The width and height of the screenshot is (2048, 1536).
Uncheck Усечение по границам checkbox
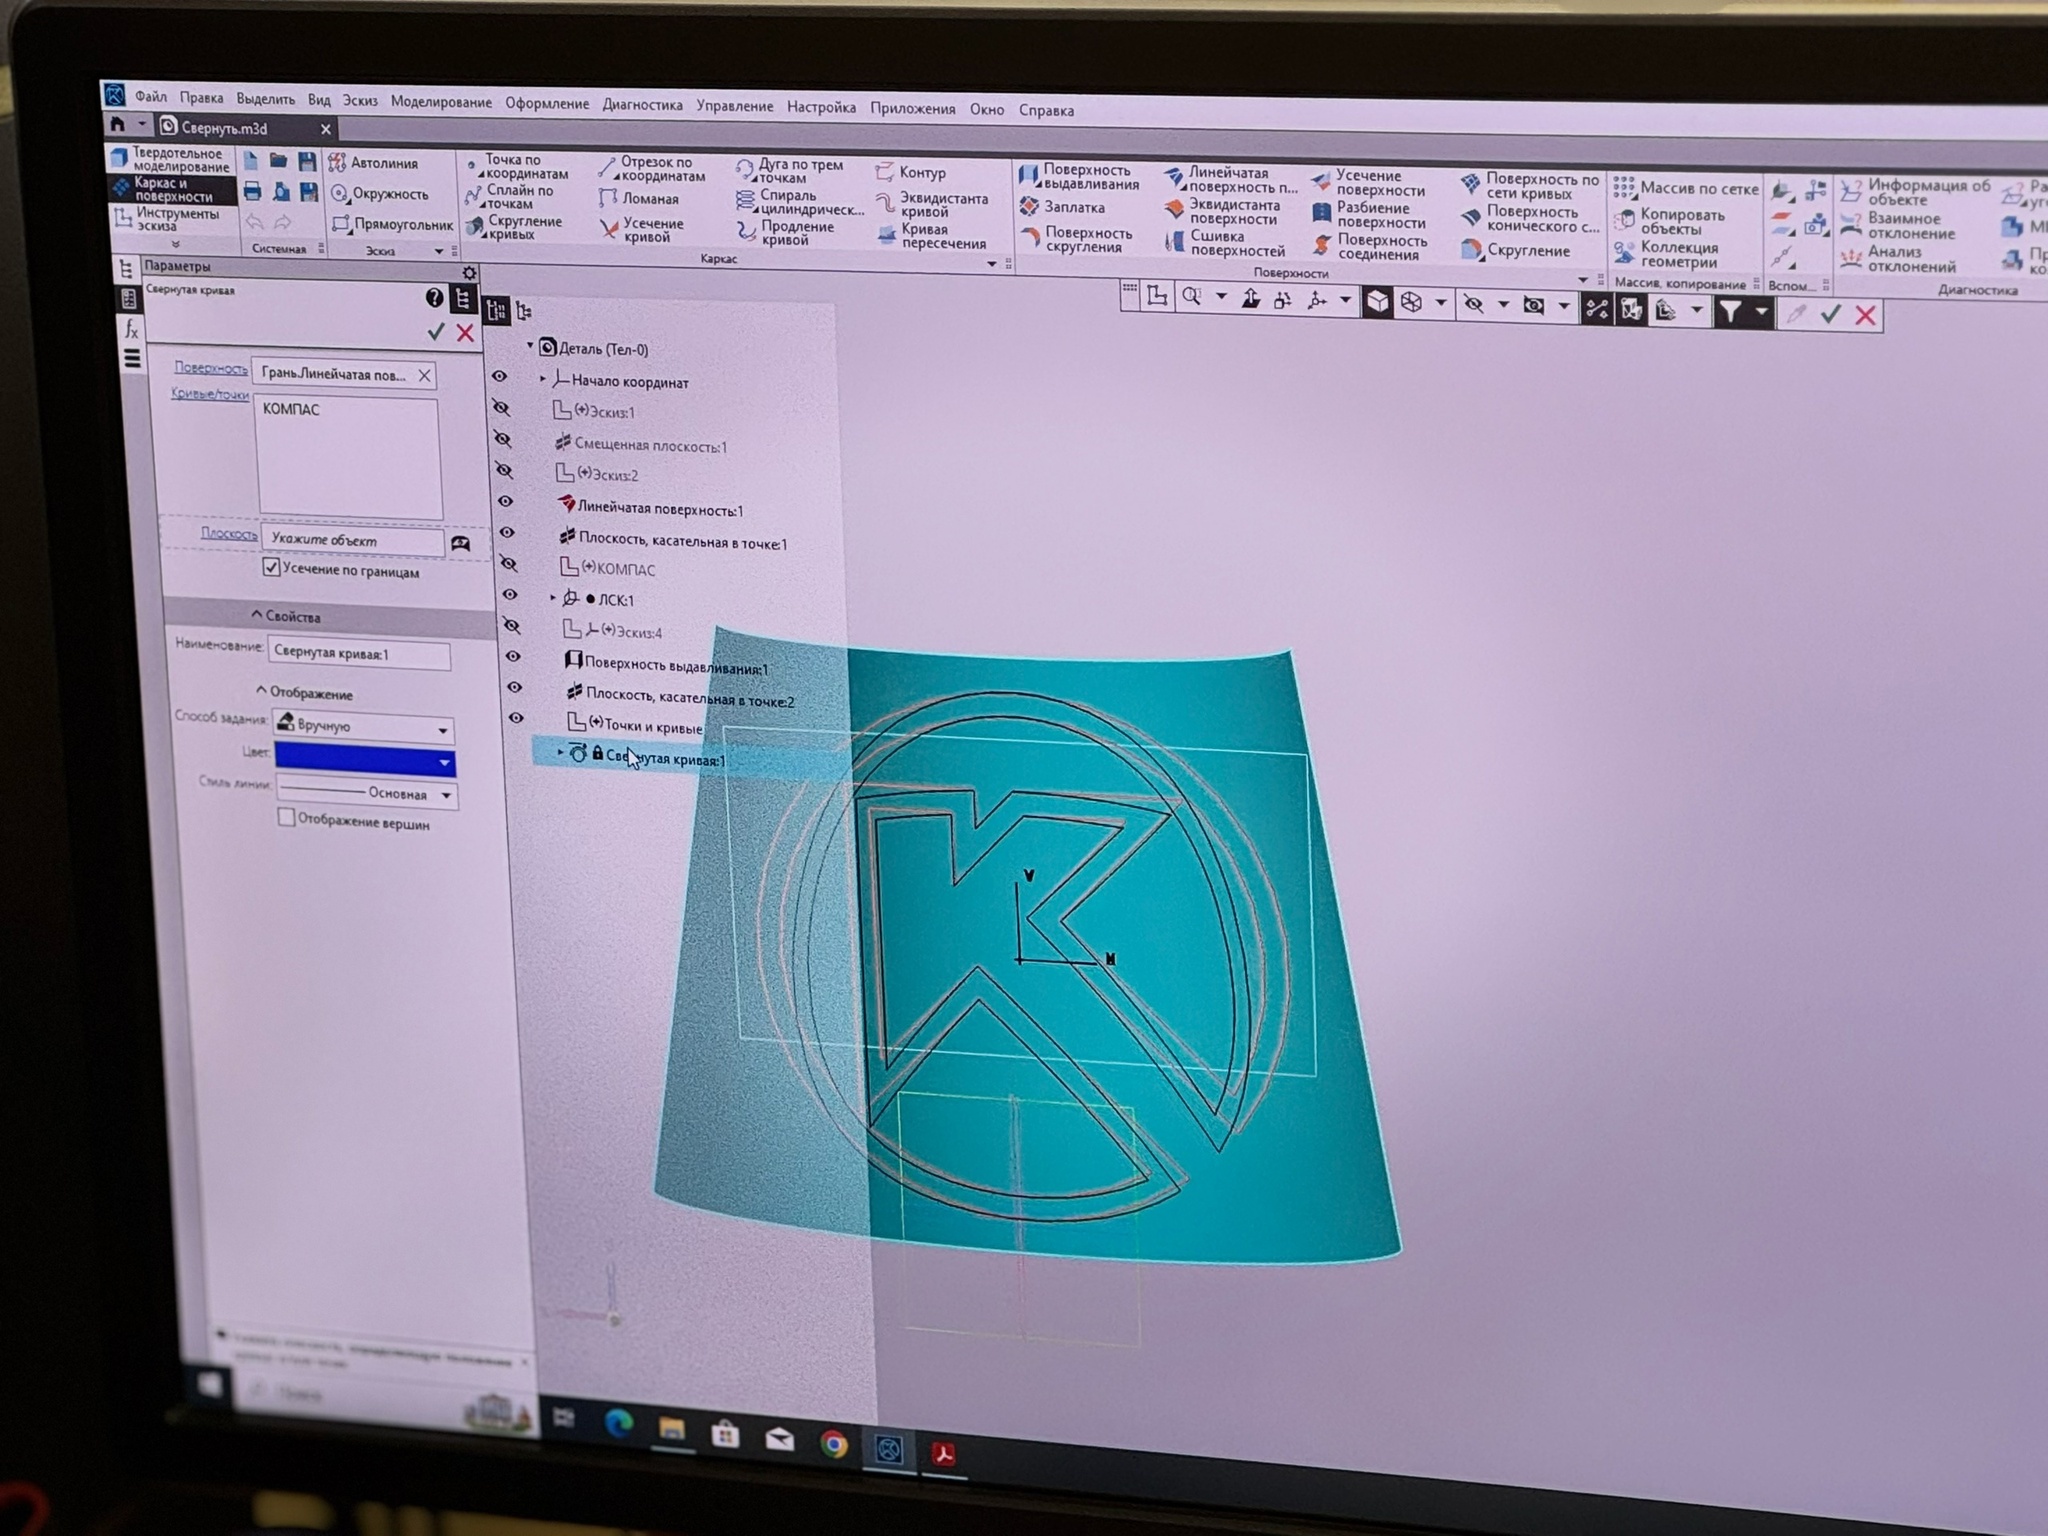click(271, 567)
